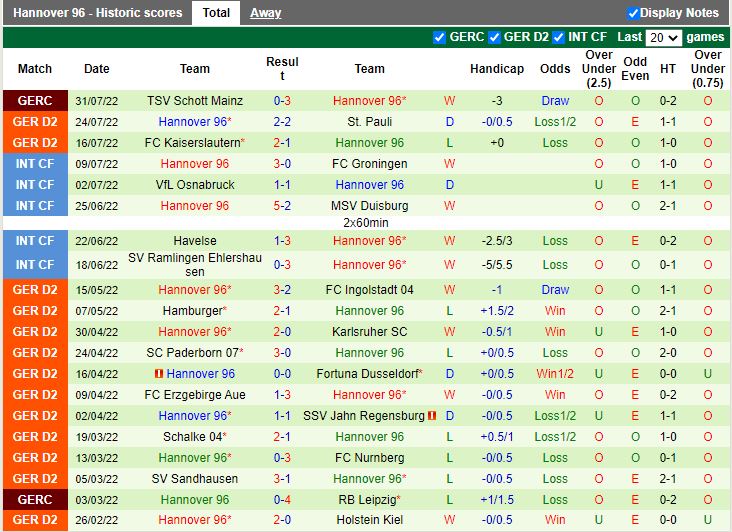Click the SC Paderborn 07 team name
Viewport: 732px width, 532px height.
(x=192, y=353)
